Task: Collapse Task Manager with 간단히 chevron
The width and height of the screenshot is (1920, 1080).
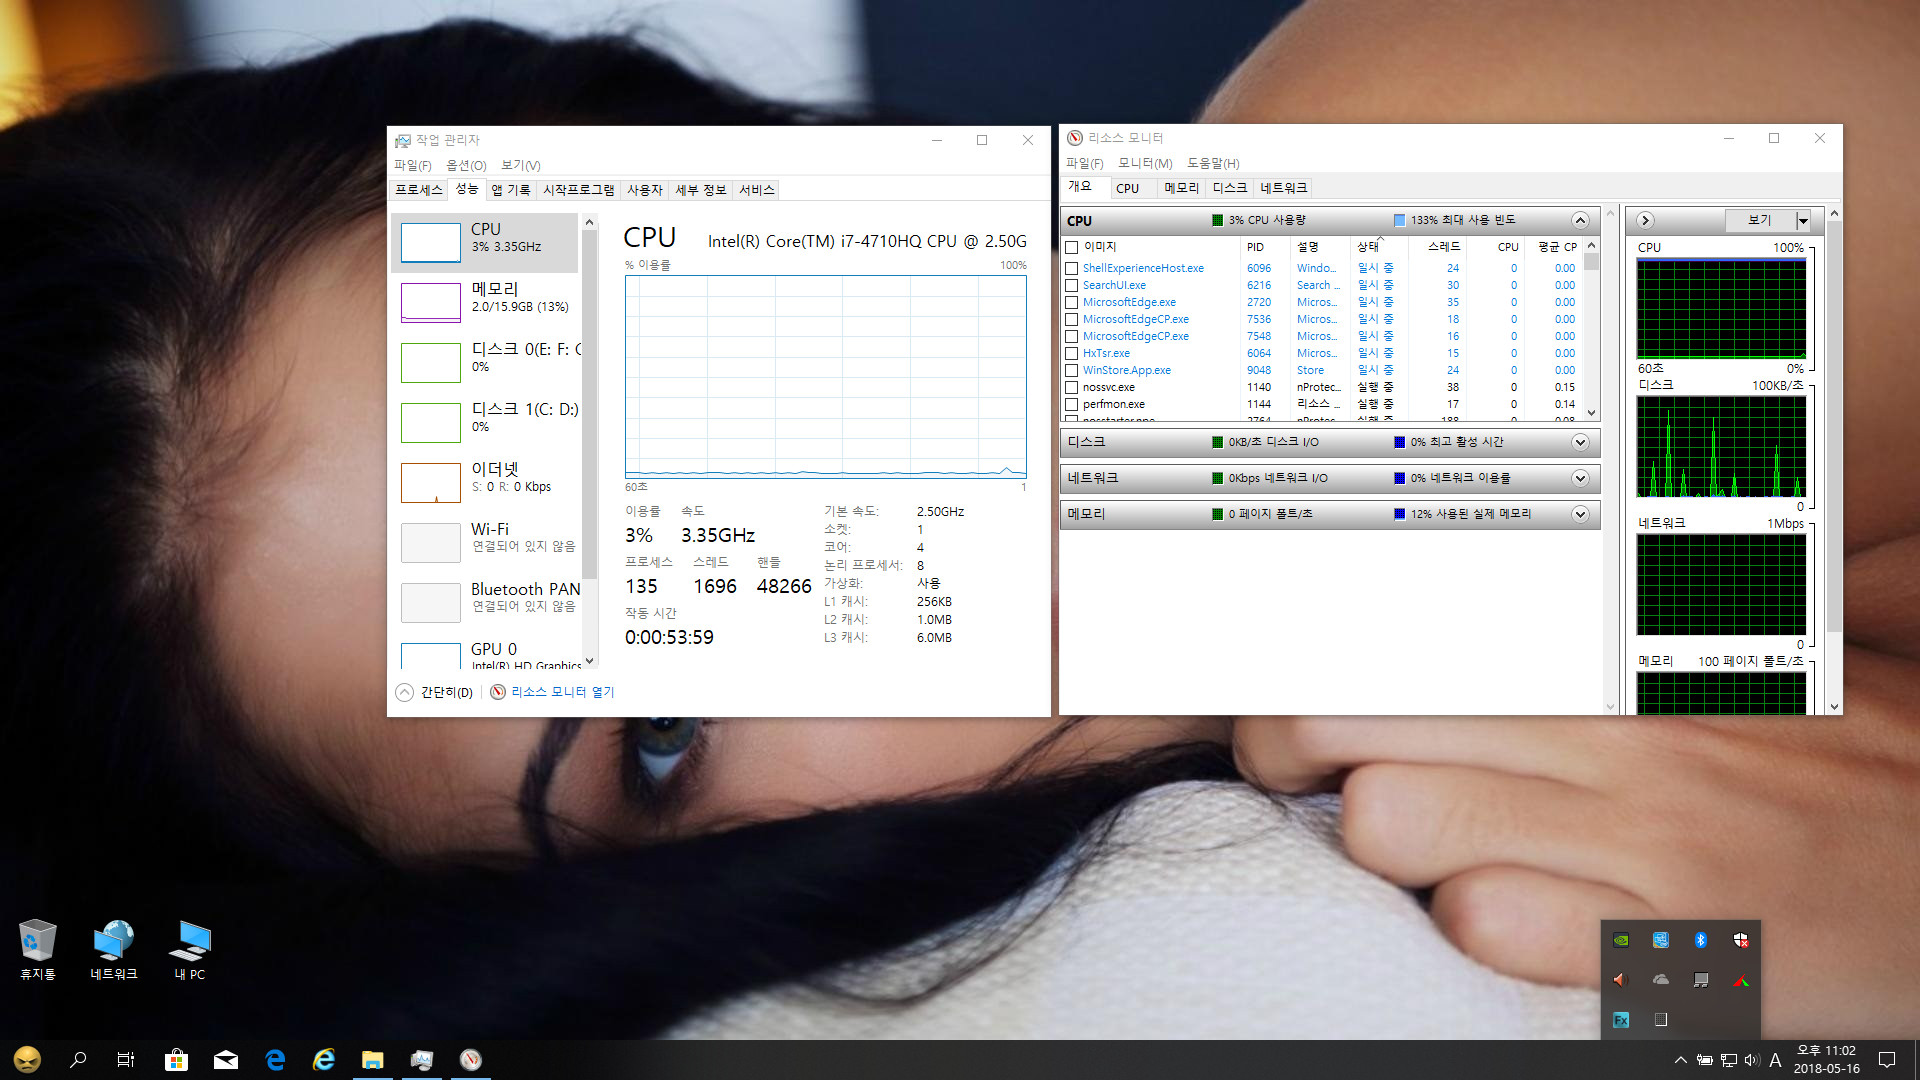Action: [404, 692]
